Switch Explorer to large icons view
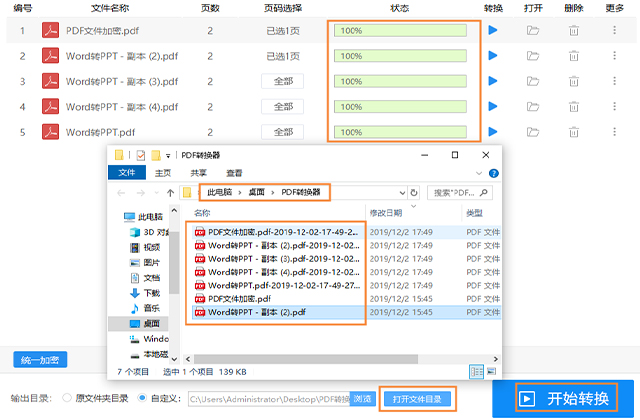The image size is (640, 420). 491,371
